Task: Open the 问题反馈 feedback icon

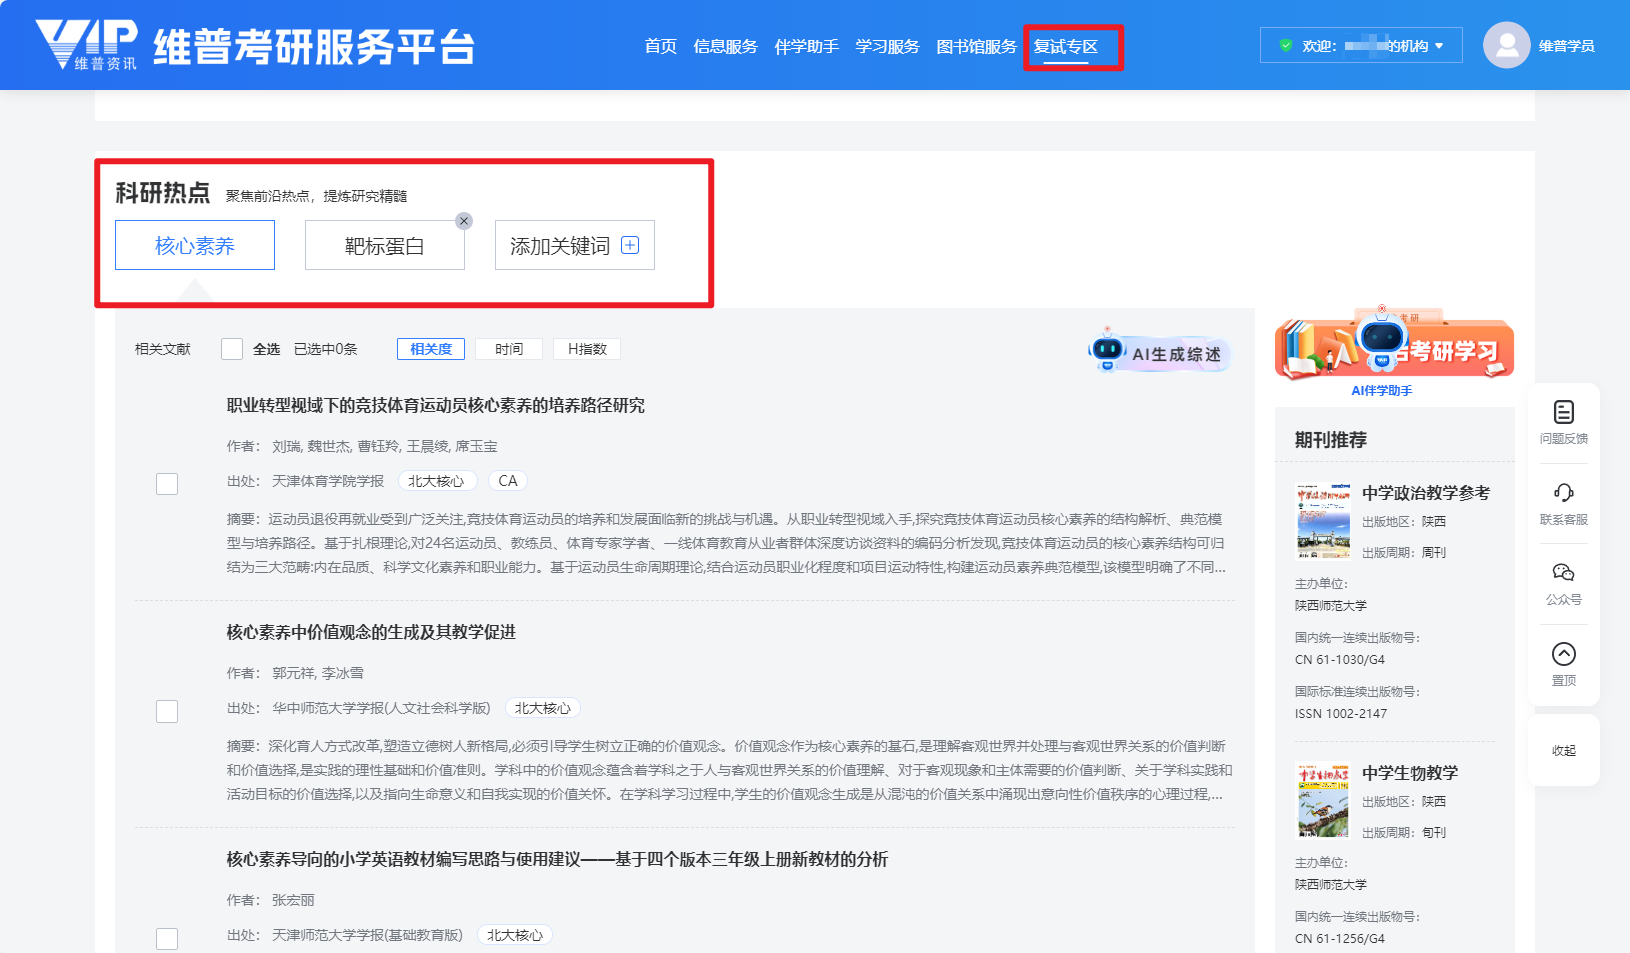Action: point(1563,412)
